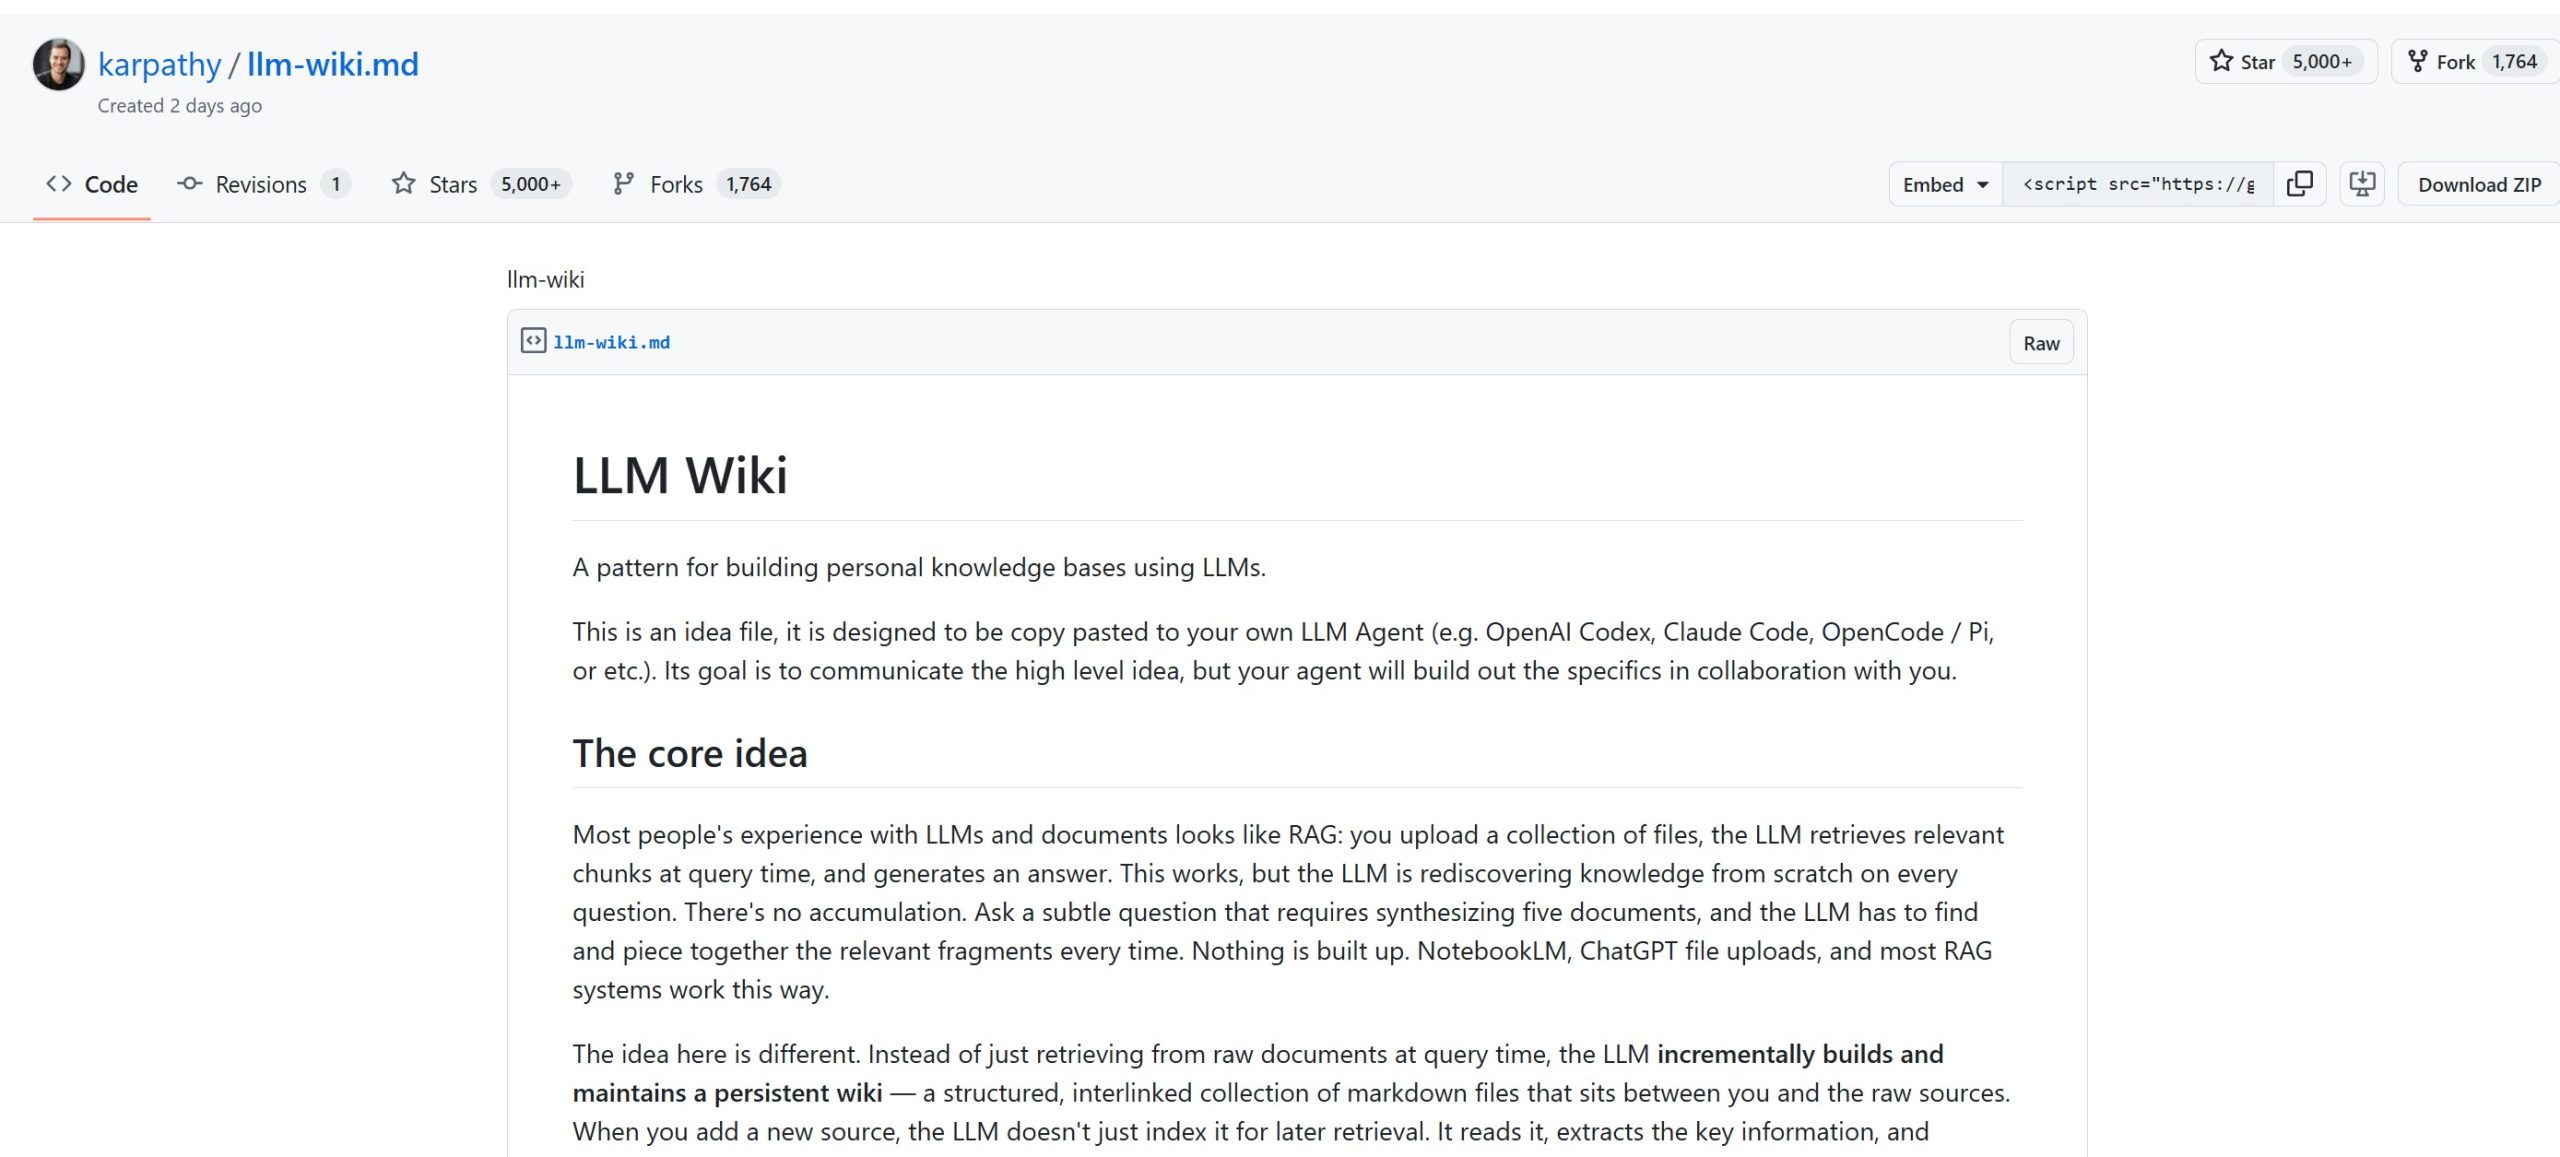Open the Embed options dropdown
The image size is (2560, 1157).
click(1941, 183)
